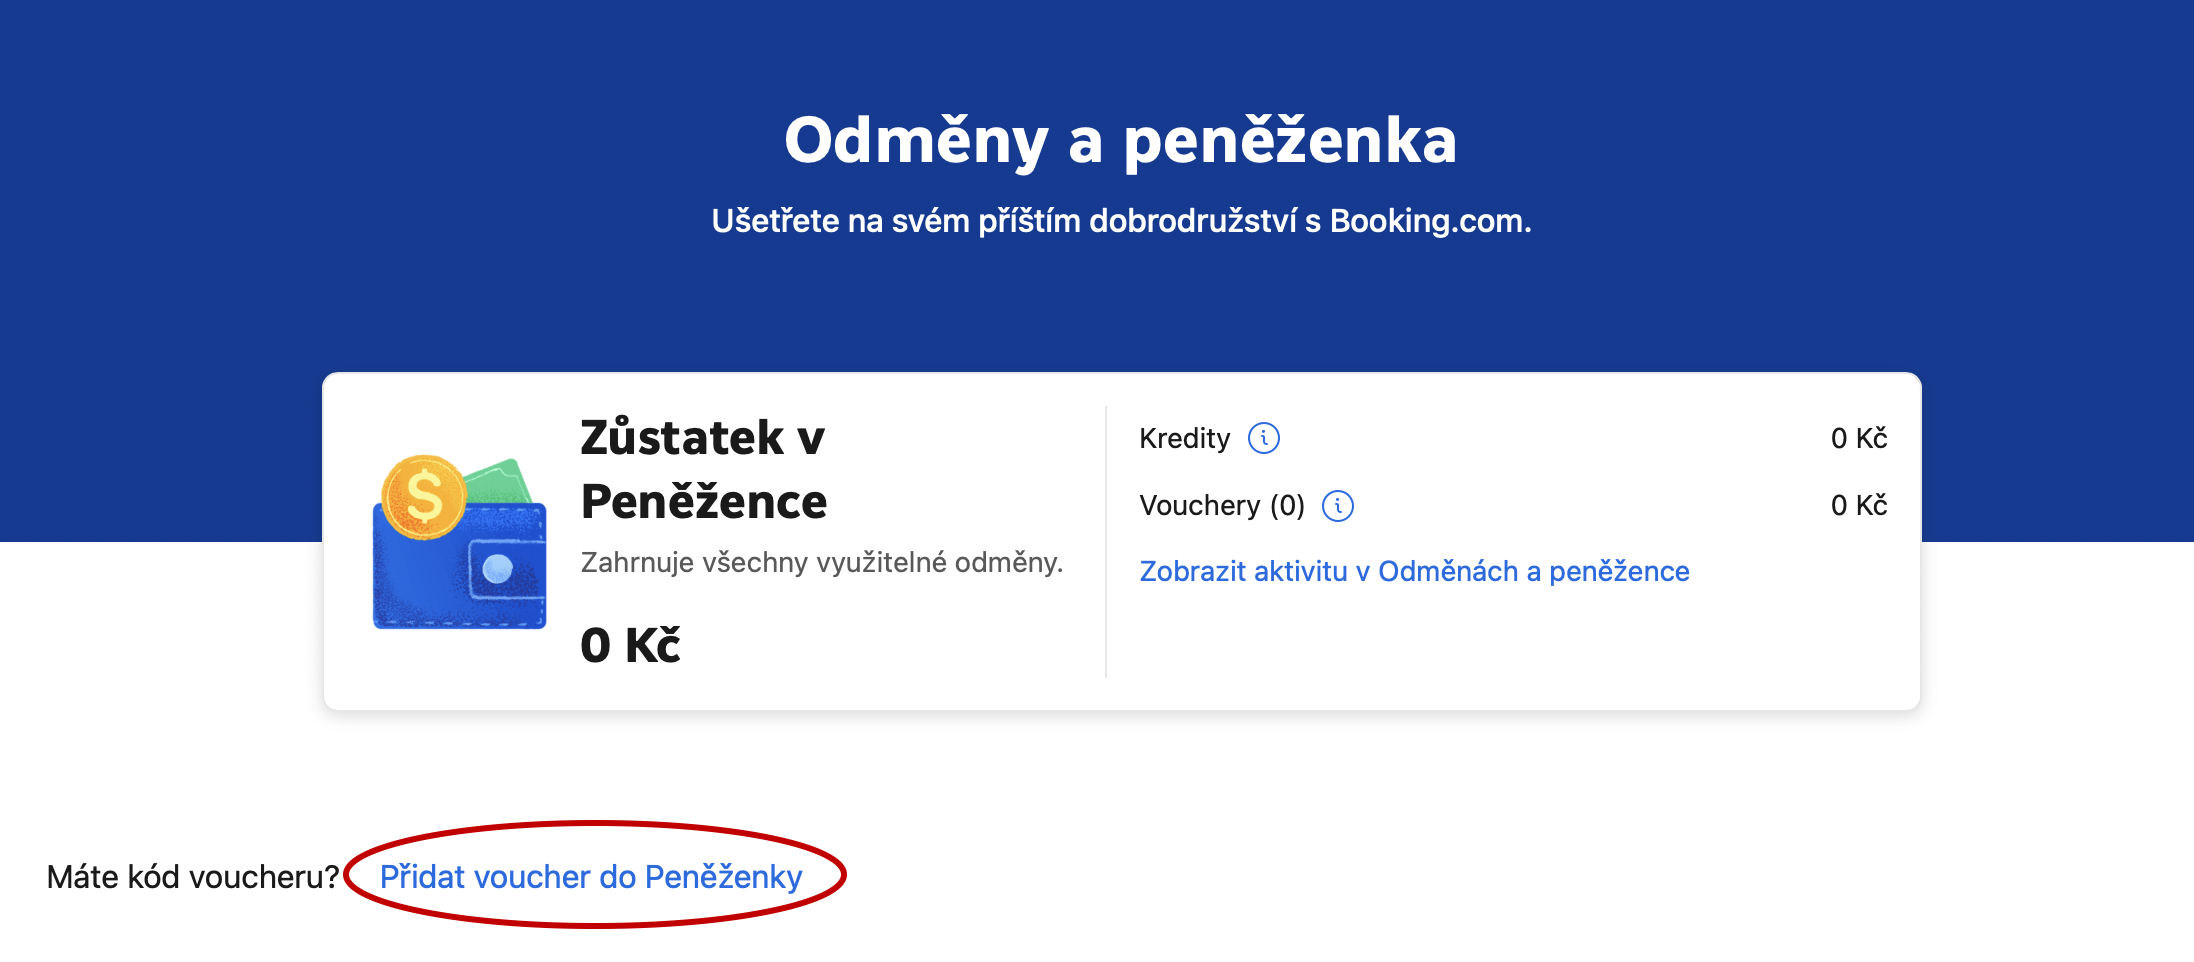This screenshot has width=2194, height=962.
Task: Open Zobrazit aktivitu v Odměnách a peněžence
Action: tap(1414, 571)
